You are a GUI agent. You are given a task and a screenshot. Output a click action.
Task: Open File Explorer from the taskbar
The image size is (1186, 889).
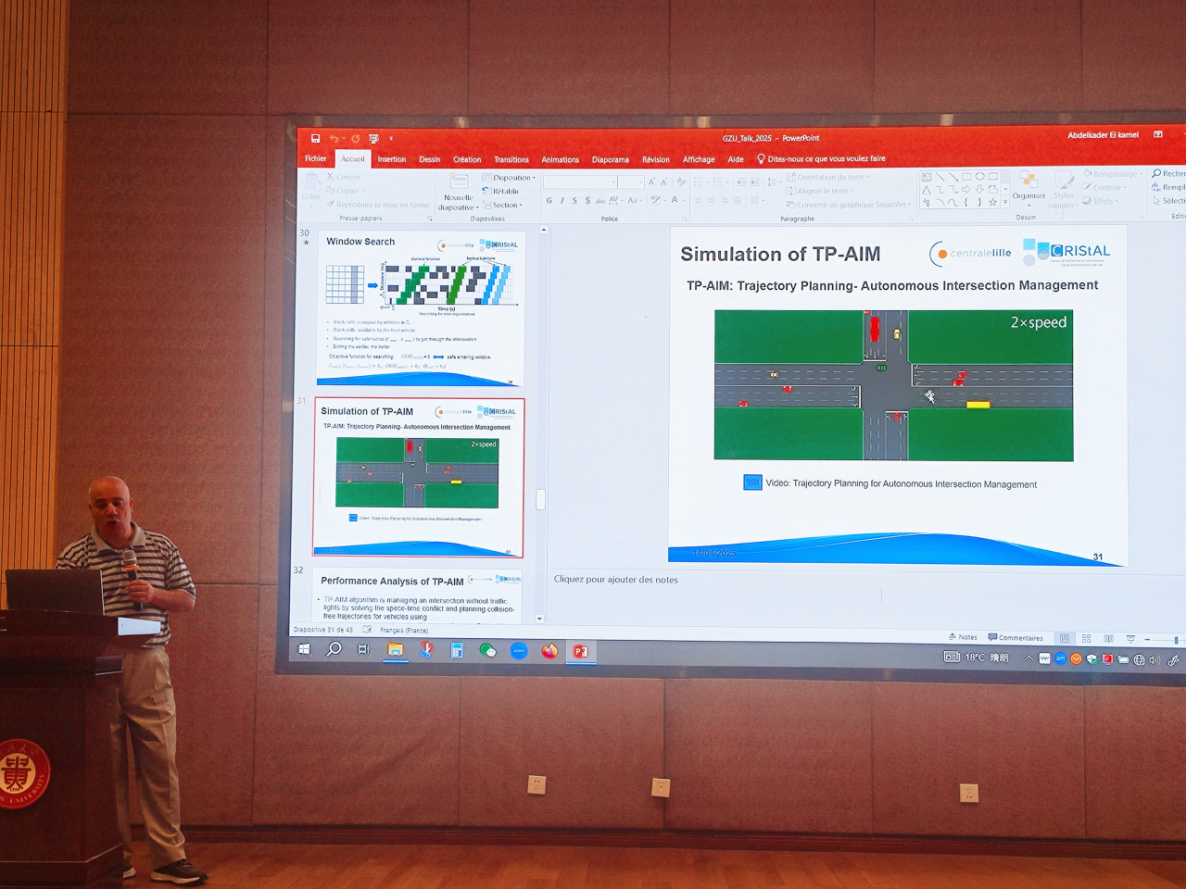coord(395,650)
